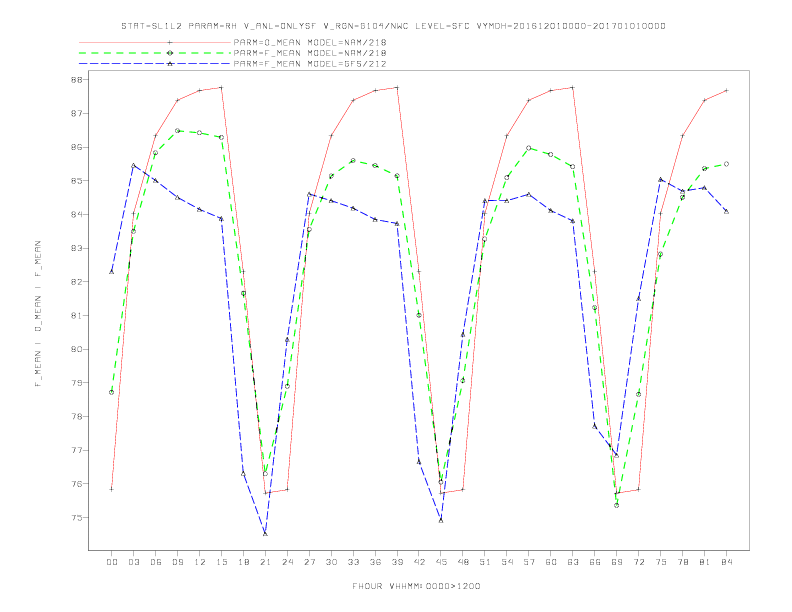This screenshot has height=612, width=792.
Task: Click y-axis tick value 88
Action: pos(78,80)
